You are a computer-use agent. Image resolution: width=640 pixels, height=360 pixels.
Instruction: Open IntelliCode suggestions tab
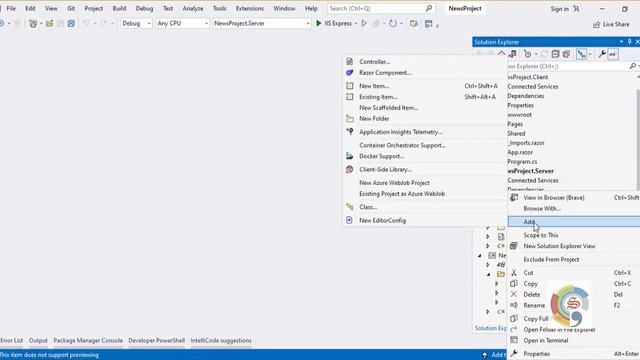click(221, 340)
